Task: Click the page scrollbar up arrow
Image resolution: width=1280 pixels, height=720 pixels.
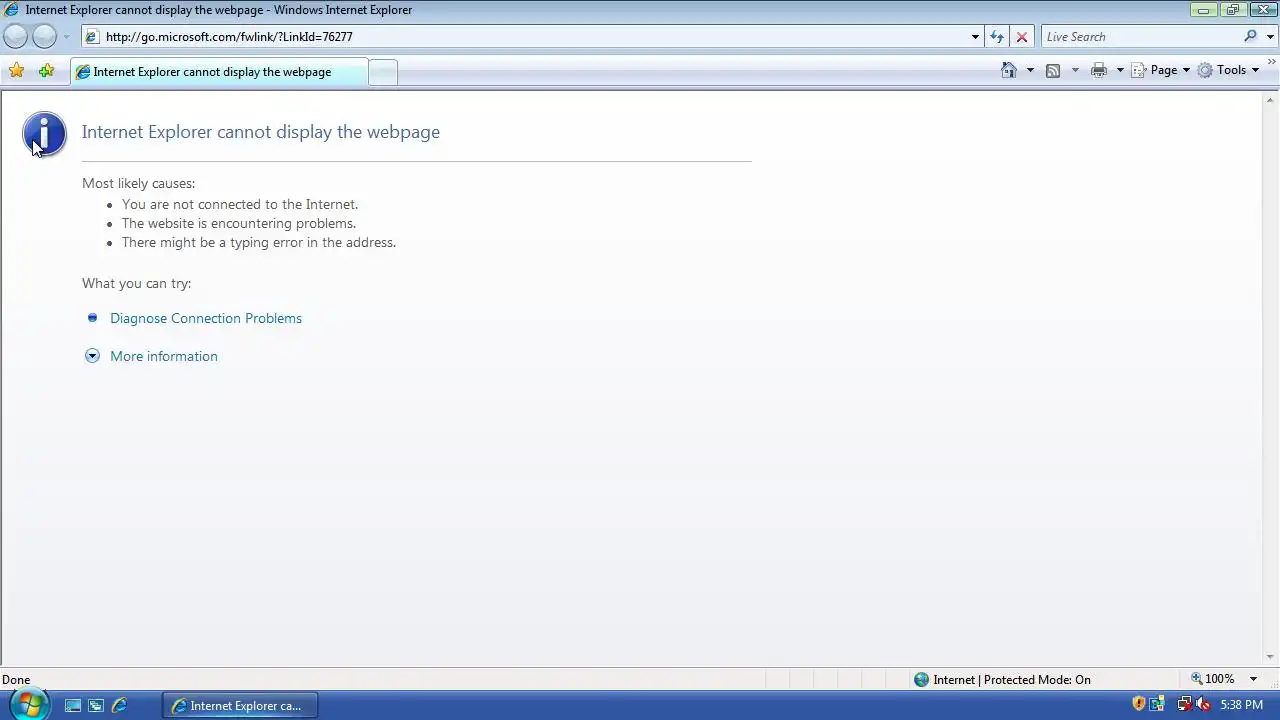Action: coord(1271,100)
